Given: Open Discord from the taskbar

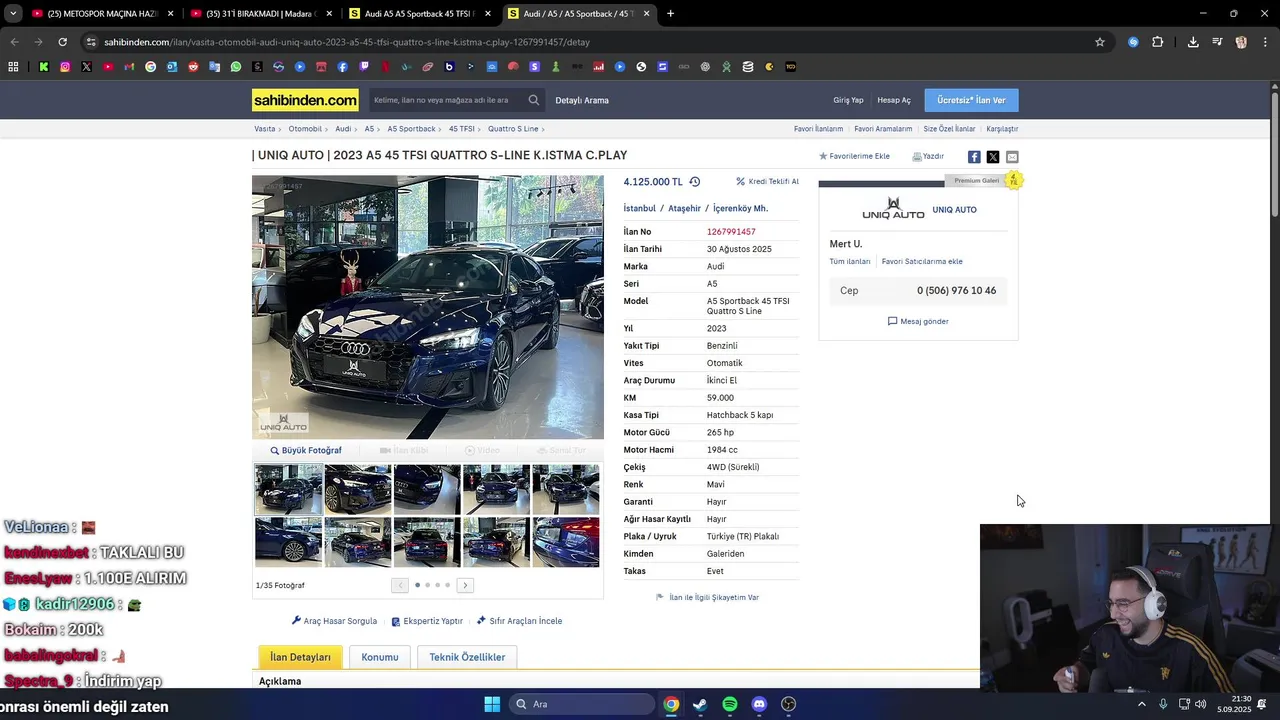Looking at the screenshot, I should [759, 704].
